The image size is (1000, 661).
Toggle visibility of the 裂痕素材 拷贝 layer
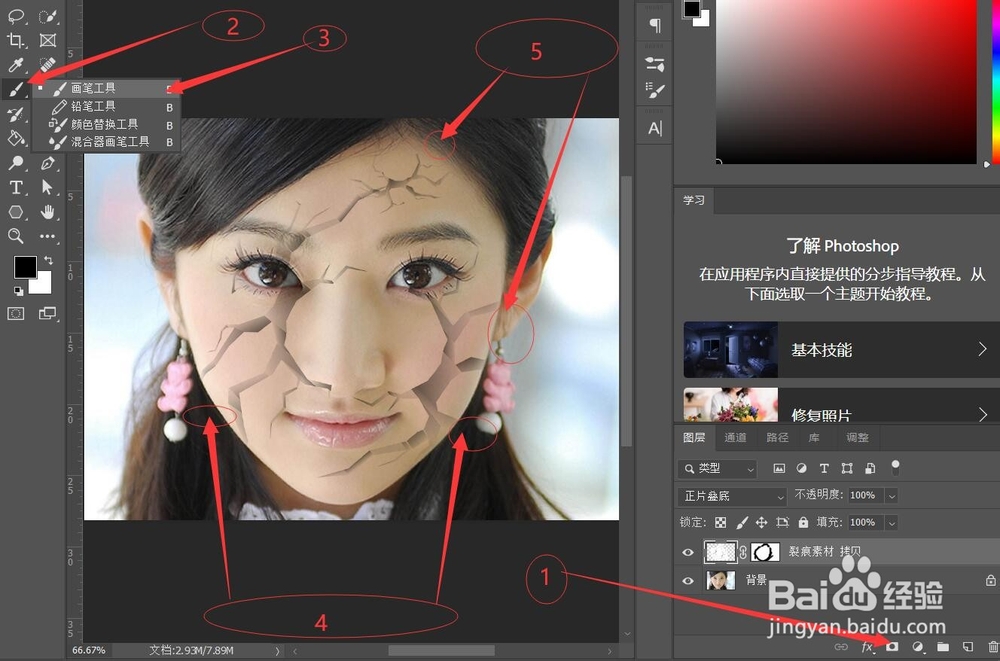tap(687, 551)
